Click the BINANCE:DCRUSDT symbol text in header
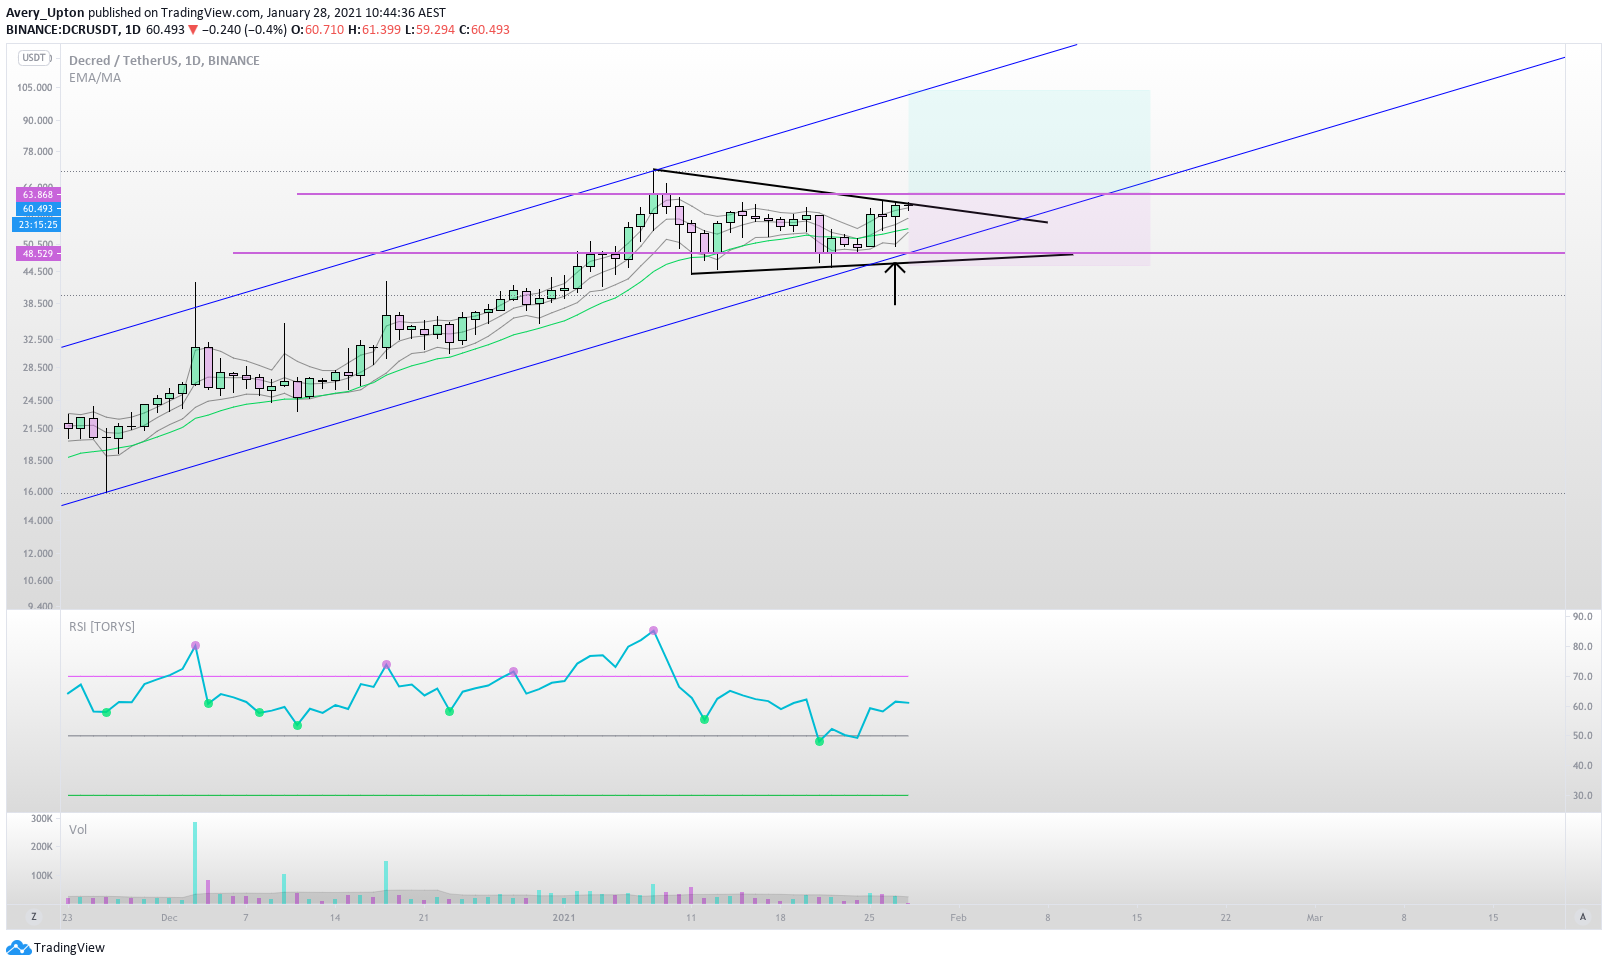This screenshot has width=1608, height=966. [x=60, y=30]
